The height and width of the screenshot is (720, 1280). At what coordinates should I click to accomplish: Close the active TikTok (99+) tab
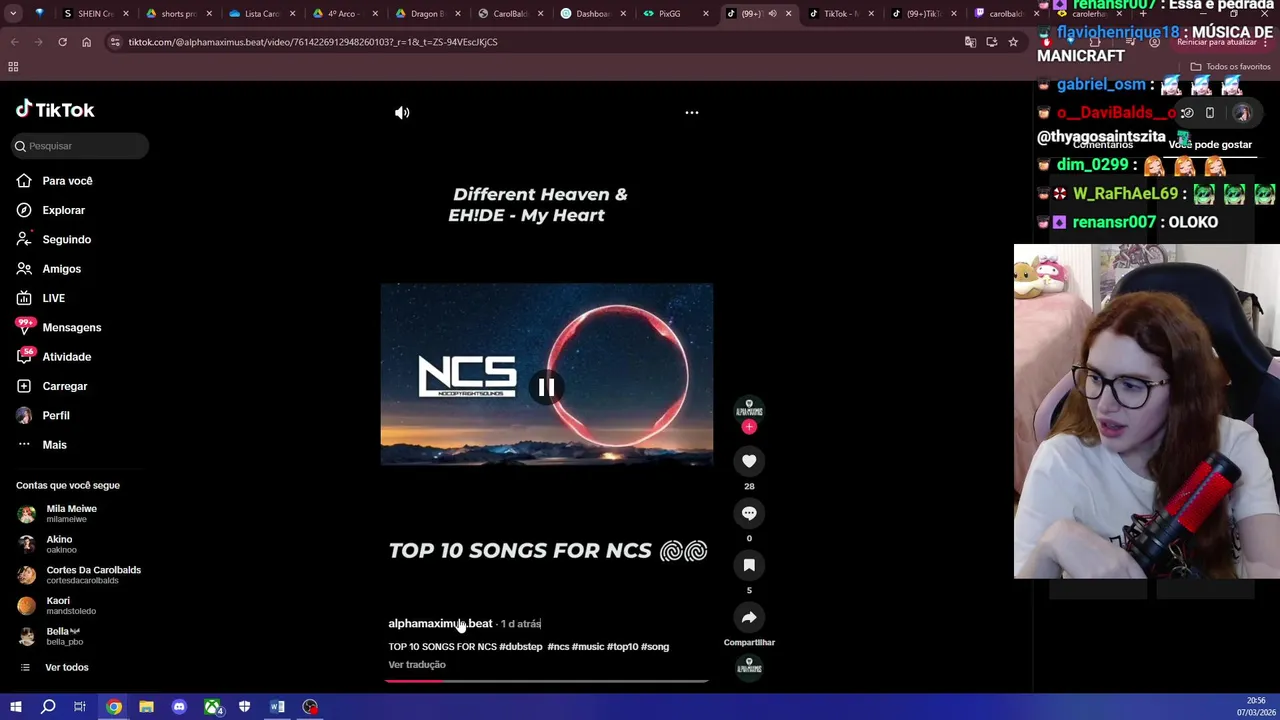[x=788, y=14]
